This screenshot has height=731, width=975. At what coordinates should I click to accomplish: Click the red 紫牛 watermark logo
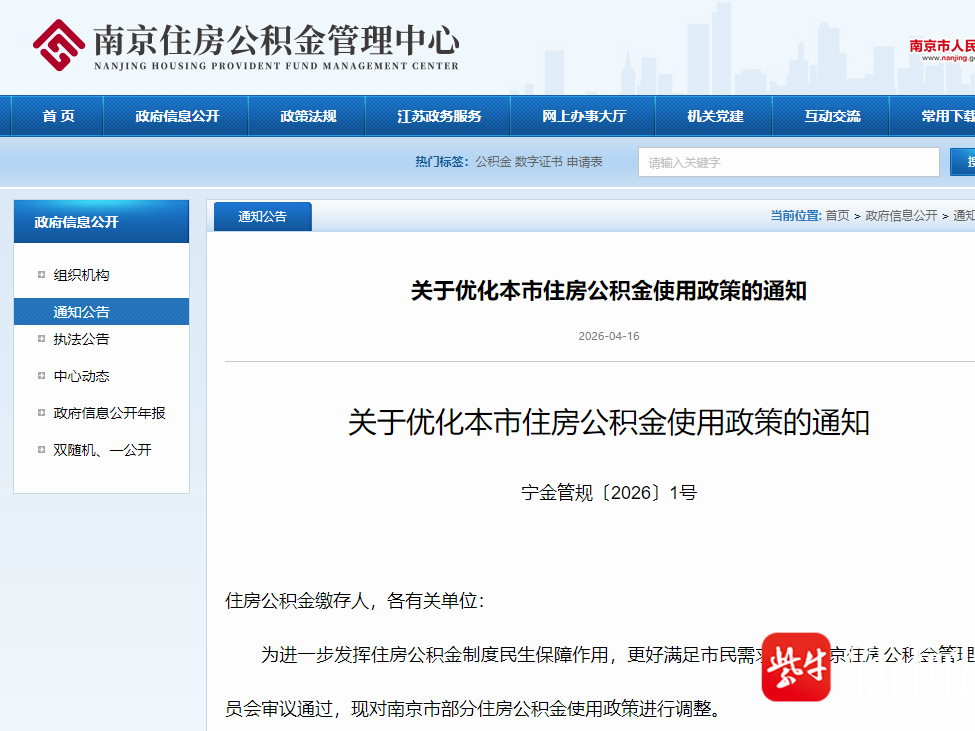[796, 667]
